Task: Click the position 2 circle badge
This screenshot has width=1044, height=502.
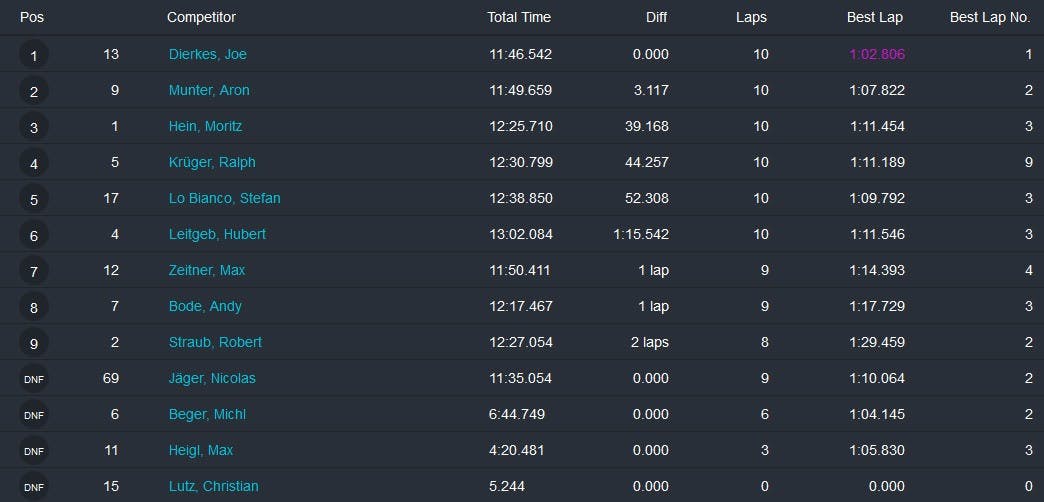Action: (33, 91)
